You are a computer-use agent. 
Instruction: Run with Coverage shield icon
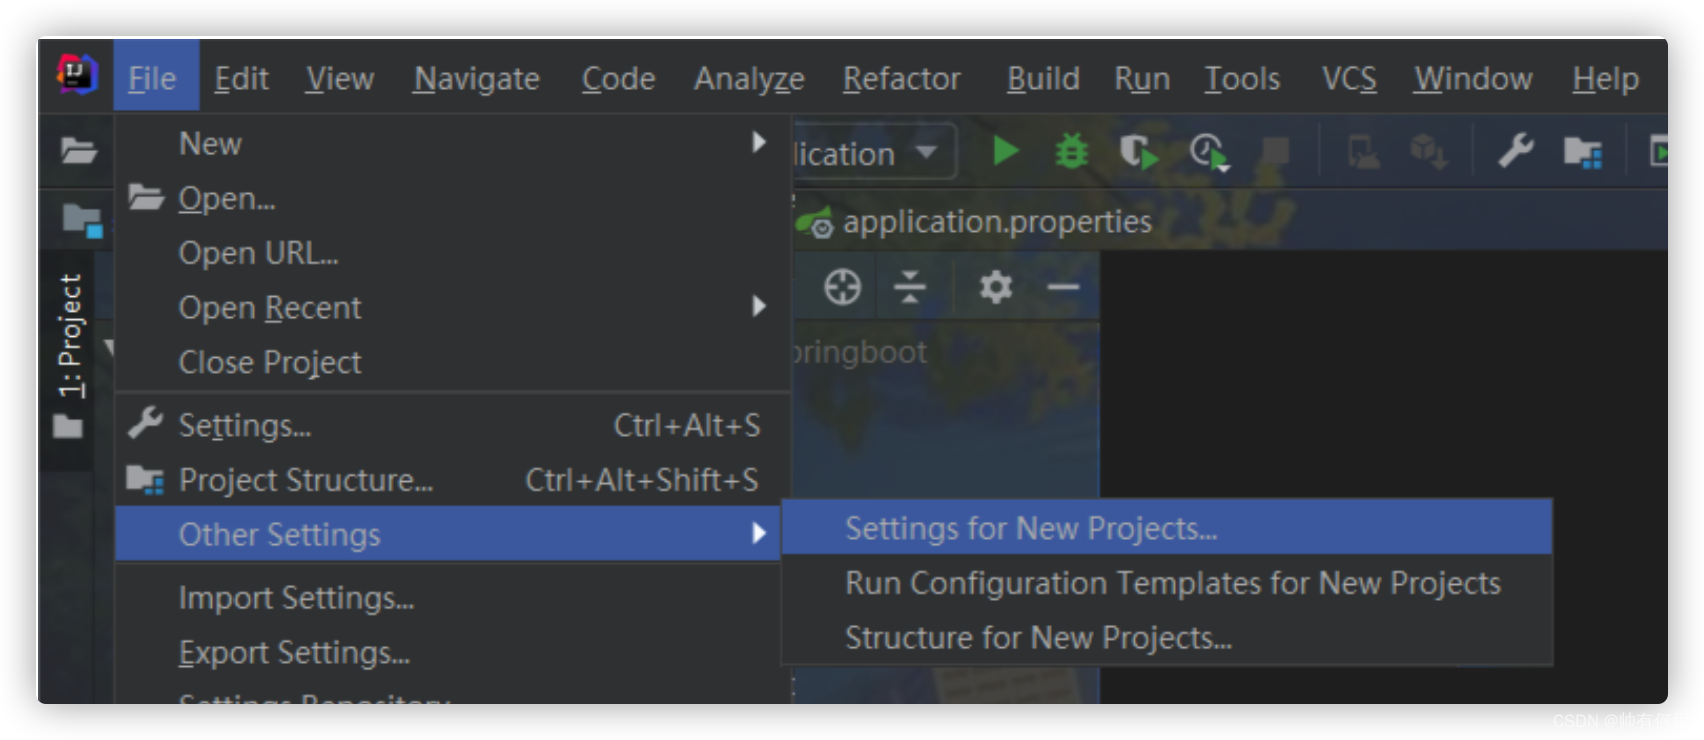click(1138, 152)
